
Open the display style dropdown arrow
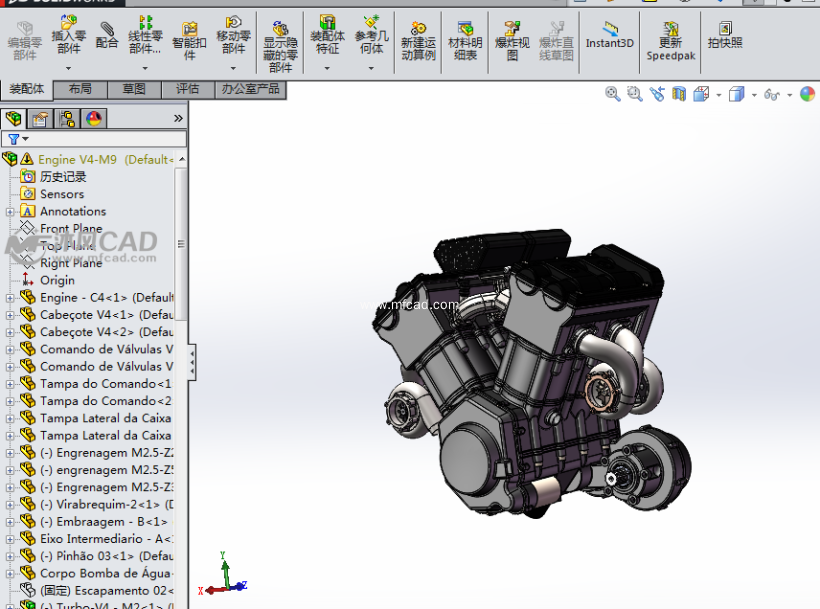tap(753, 95)
